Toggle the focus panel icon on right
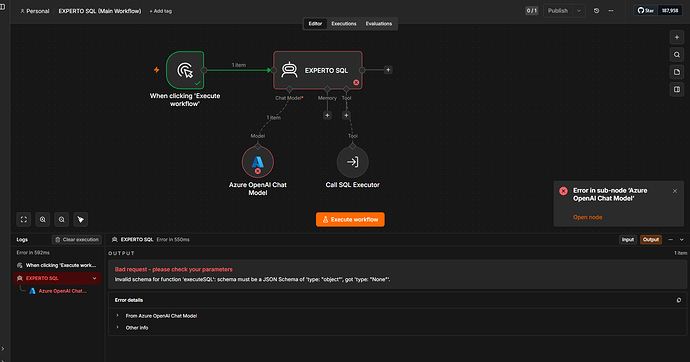The height and width of the screenshot is (362, 690). pos(677,89)
